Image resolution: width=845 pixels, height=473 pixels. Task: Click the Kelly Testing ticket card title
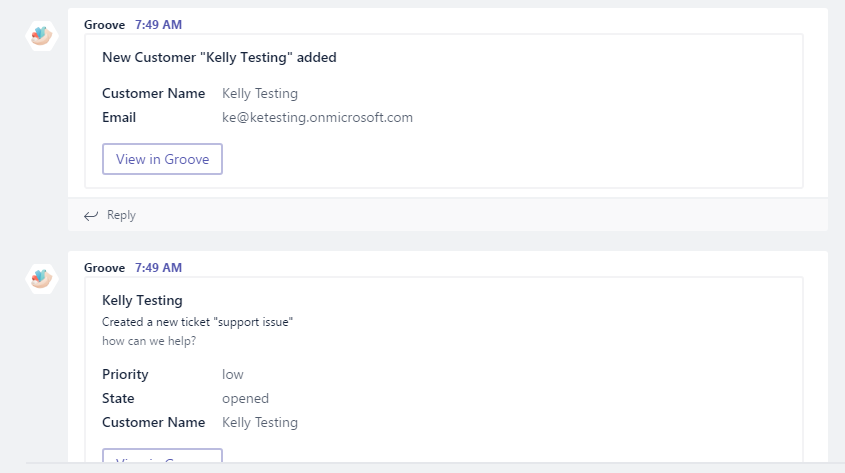point(142,300)
